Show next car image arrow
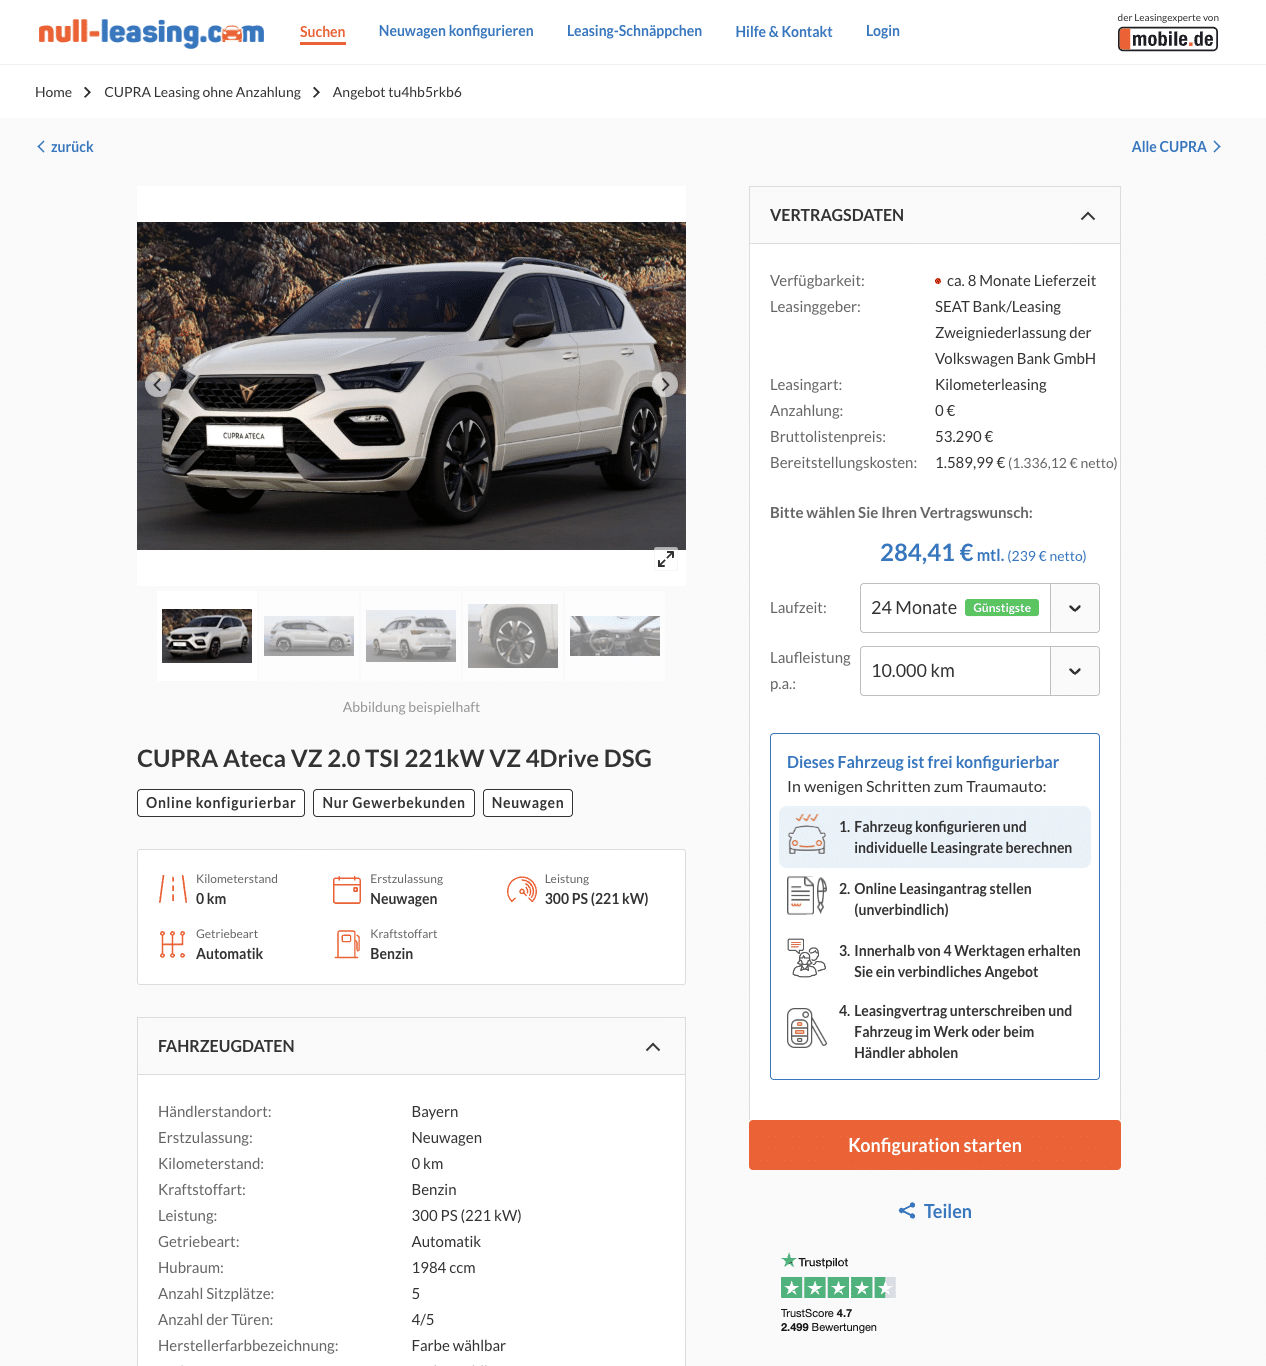This screenshot has height=1366, width=1266. (665, 384)
